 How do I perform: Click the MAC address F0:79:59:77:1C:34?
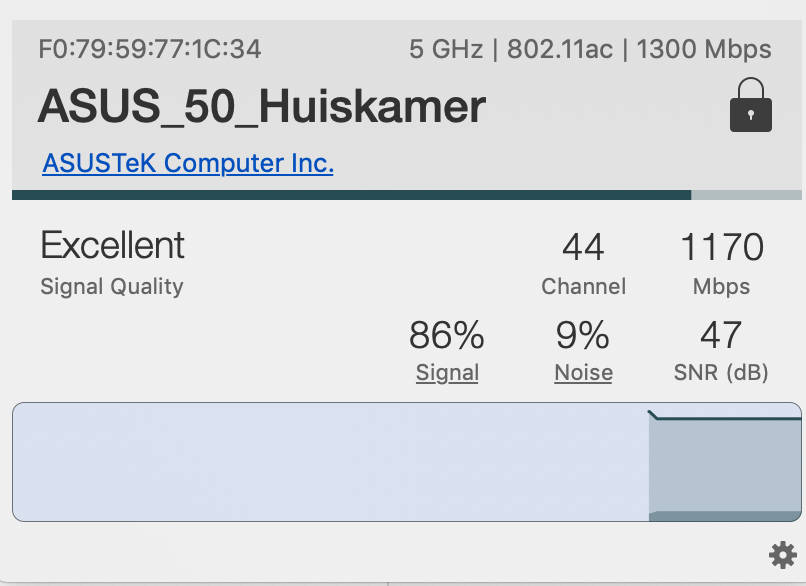pos(150,49)
